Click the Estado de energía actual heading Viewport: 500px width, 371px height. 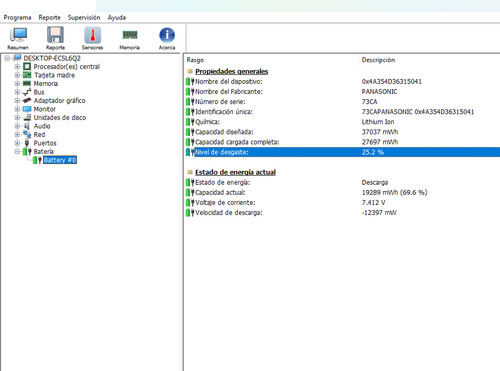(x=235, y=172)
